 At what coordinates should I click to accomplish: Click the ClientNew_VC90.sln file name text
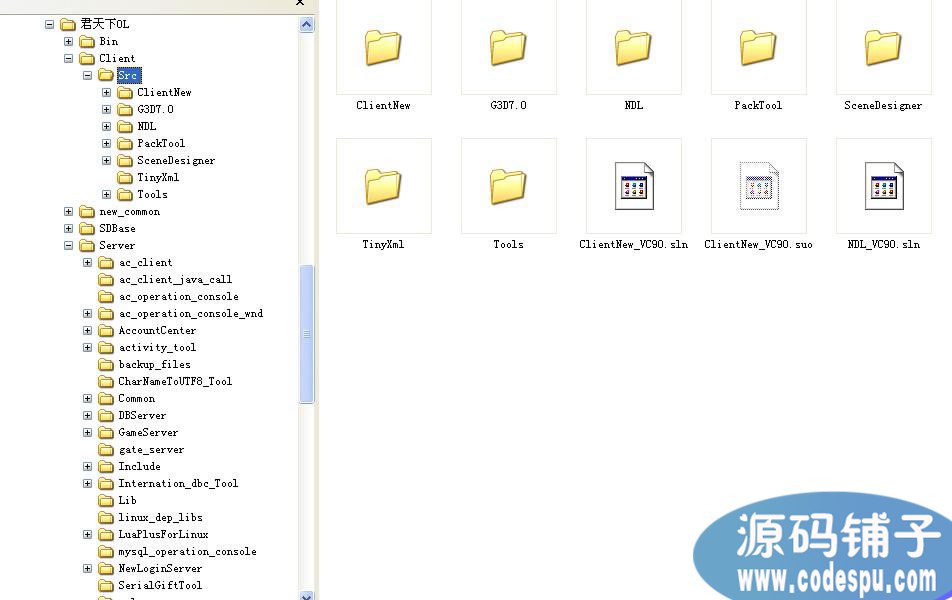(x=633, y=244)
